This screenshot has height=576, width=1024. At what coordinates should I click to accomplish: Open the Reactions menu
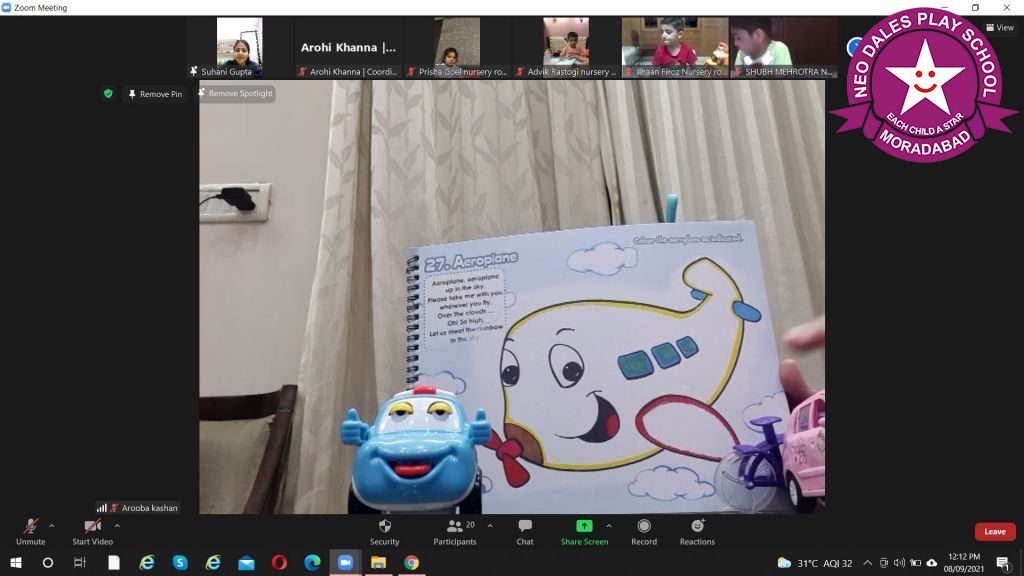click(697, 532)
